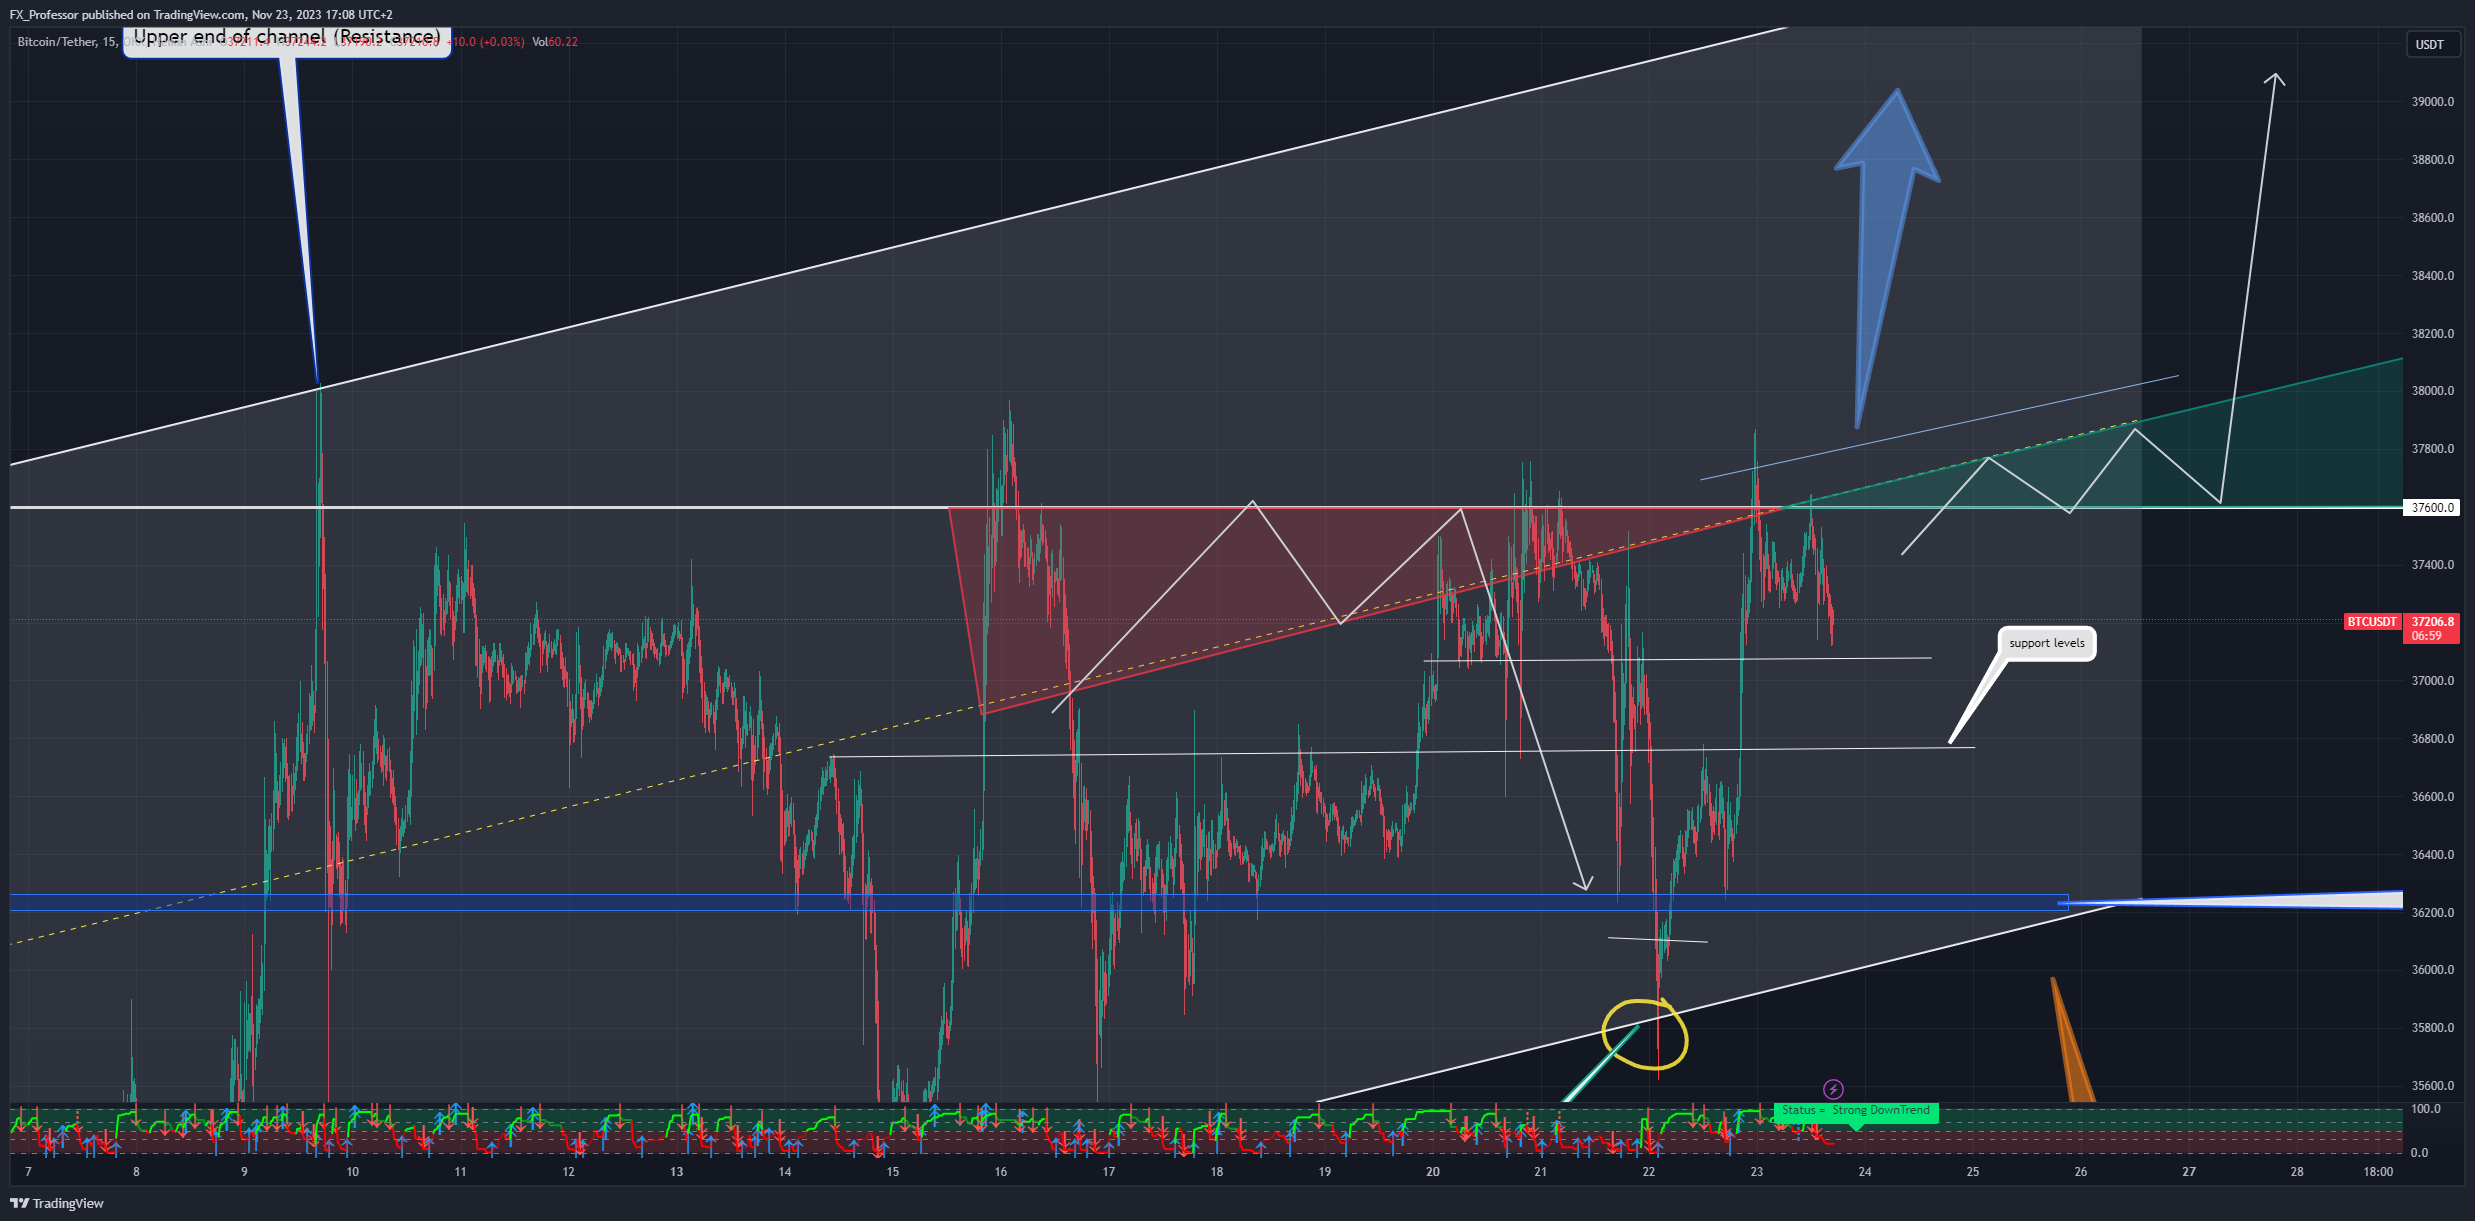Select the yellow circle drawing near the 22 low

pyautogui.click(x=1645, y=1035)
